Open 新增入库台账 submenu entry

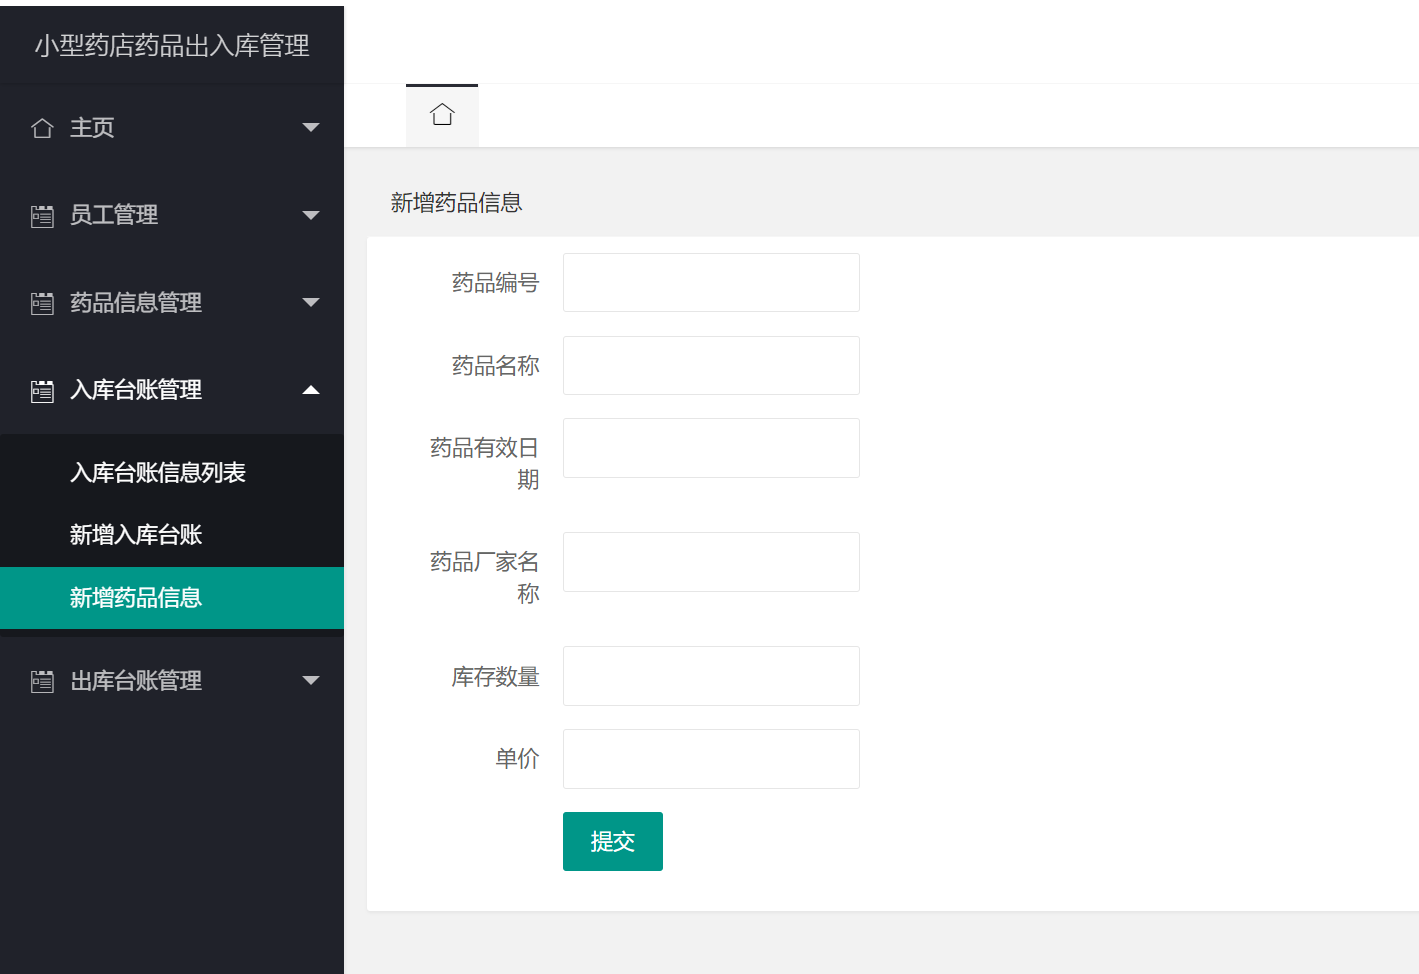pos(172,535)
